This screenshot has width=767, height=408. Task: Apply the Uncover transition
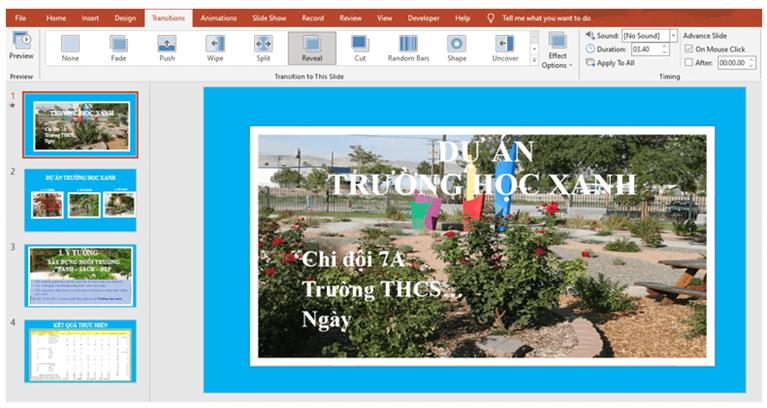(x=505, y=48)
